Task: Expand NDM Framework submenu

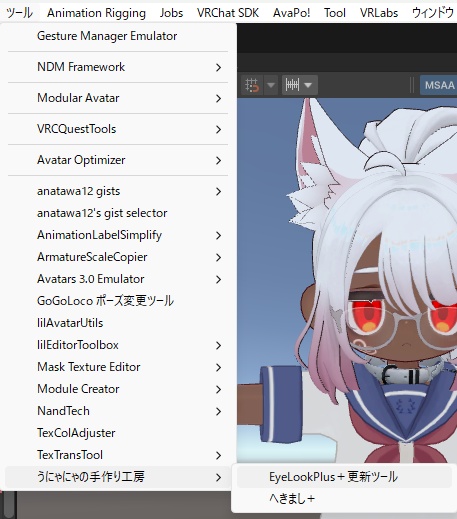Action: (118, 67)
